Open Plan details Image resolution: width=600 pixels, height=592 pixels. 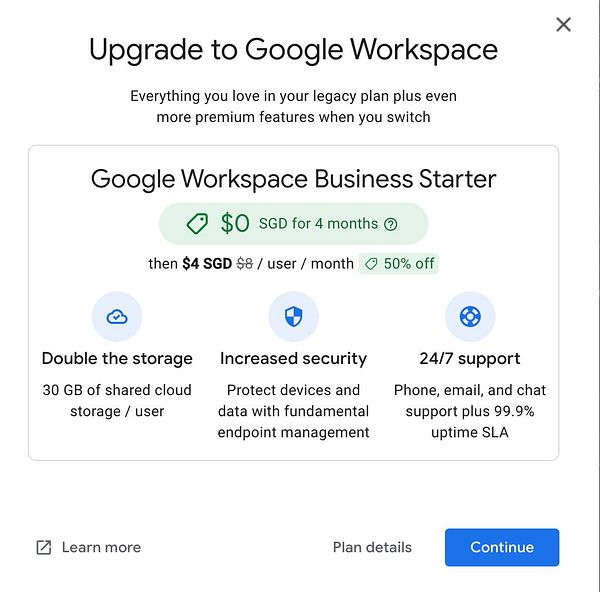[x=372, y=547]
